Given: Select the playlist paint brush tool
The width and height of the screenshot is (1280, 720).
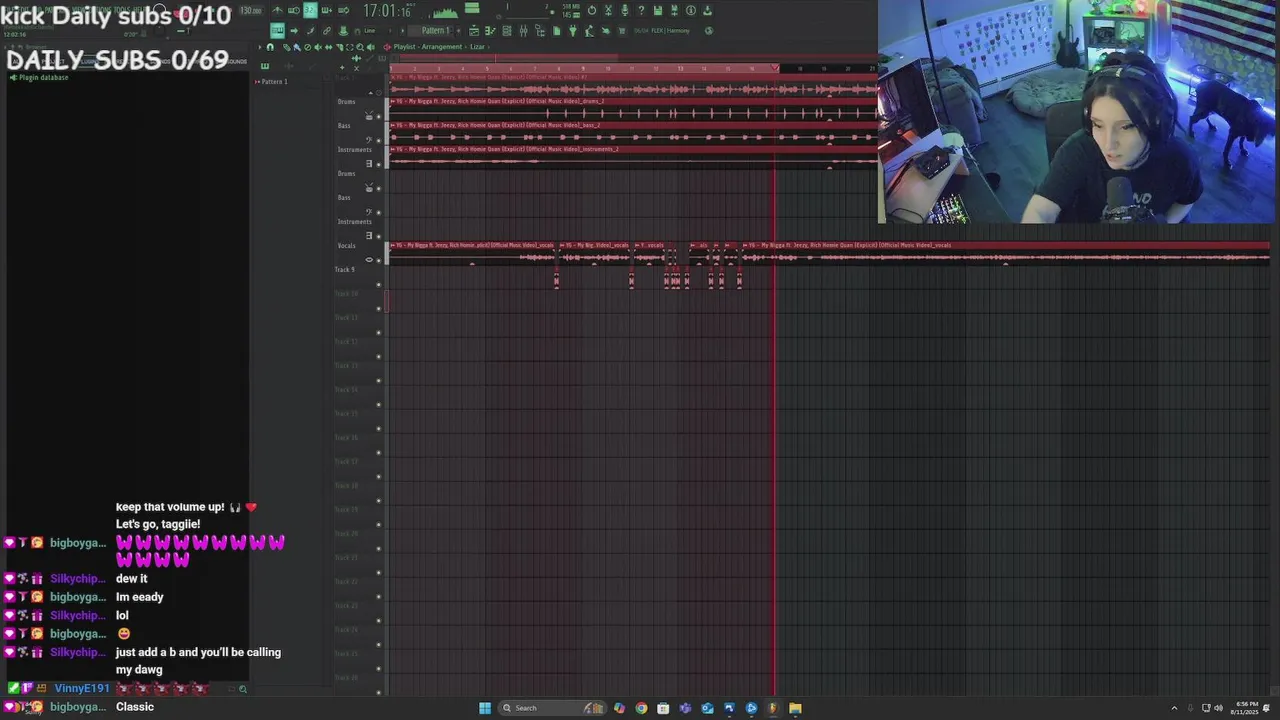Looking at the screenshot, I should (297, 47).
